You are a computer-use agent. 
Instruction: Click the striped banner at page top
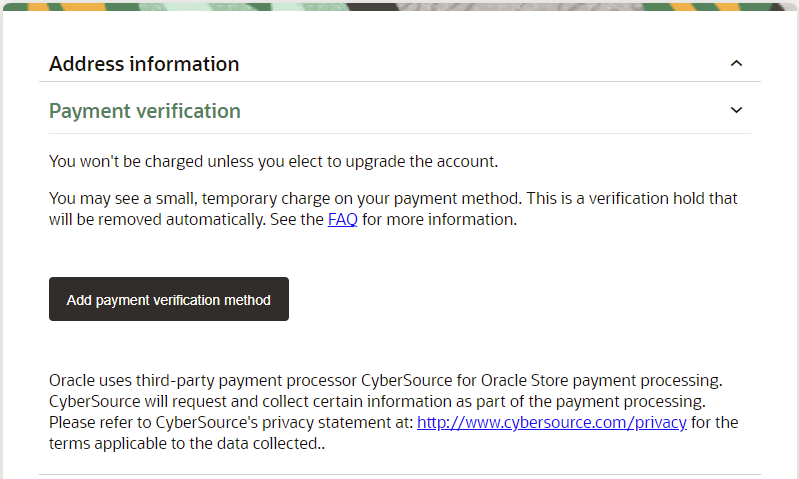[400, 6]
